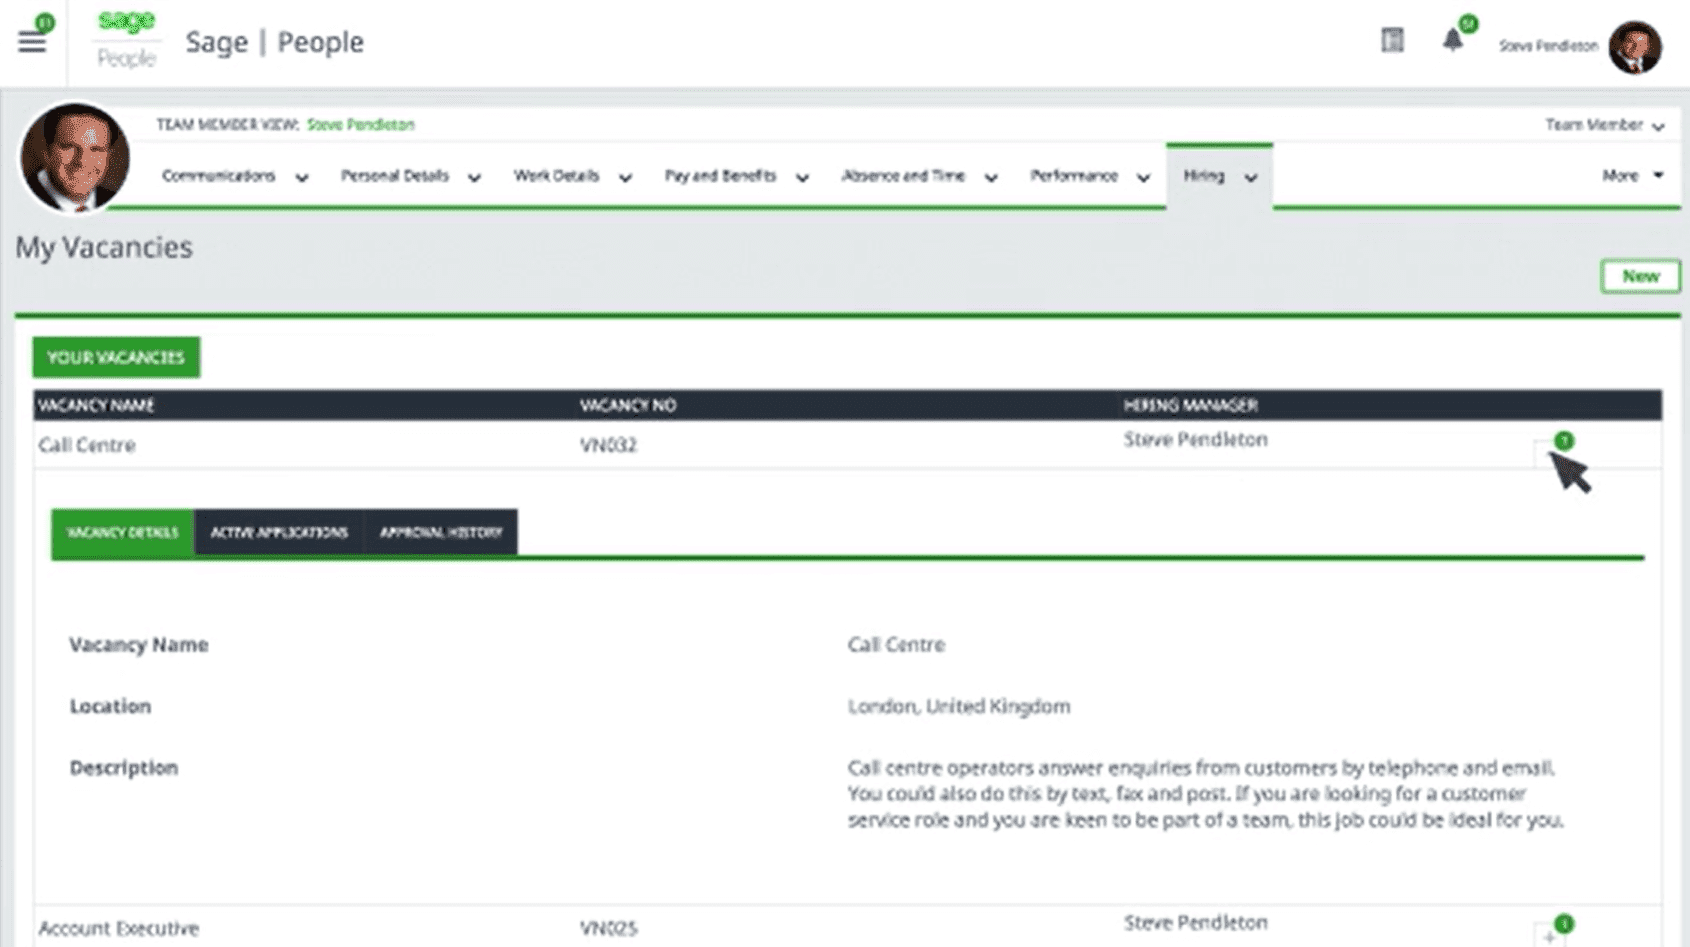Expand Pay and Benefits menu
Screen dimensions: 1690x947
click(736, 176)
